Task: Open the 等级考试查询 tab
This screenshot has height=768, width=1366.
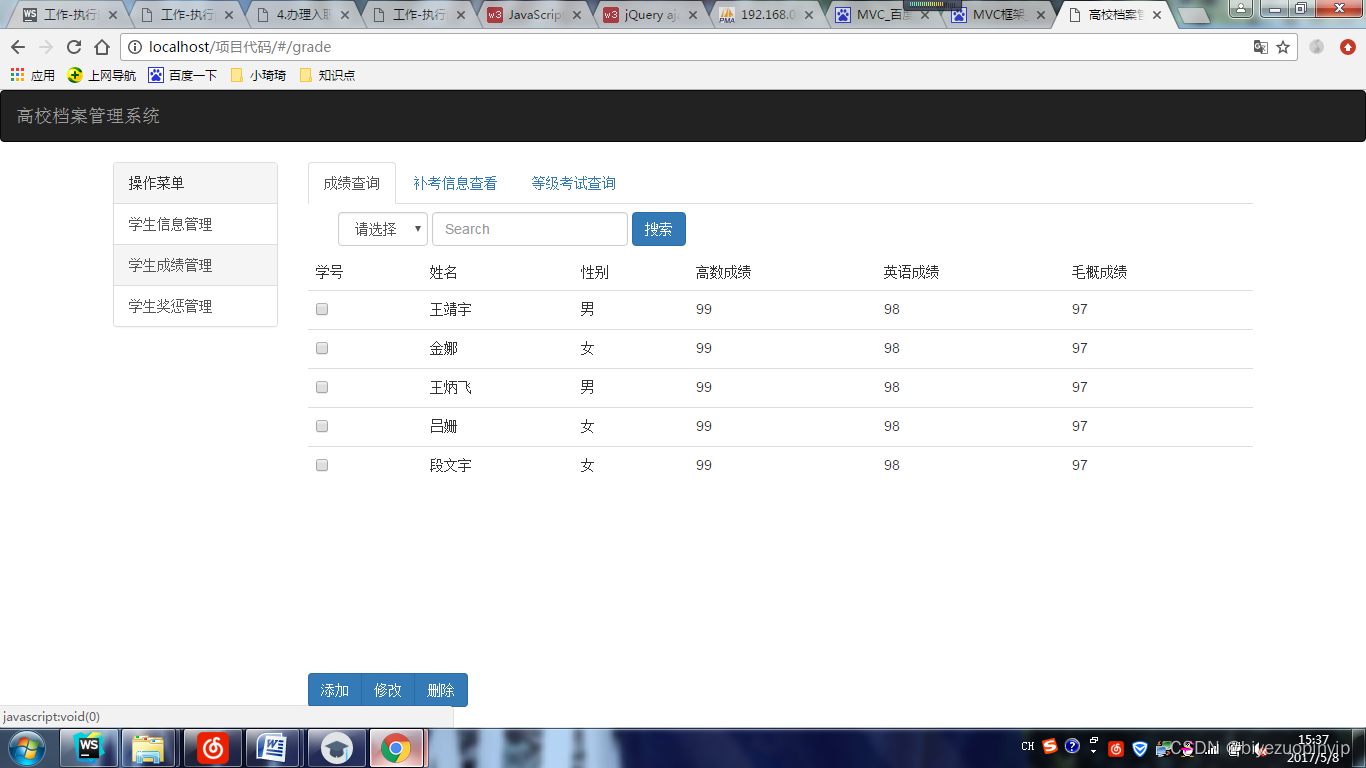Action: [x=573, y=182]
